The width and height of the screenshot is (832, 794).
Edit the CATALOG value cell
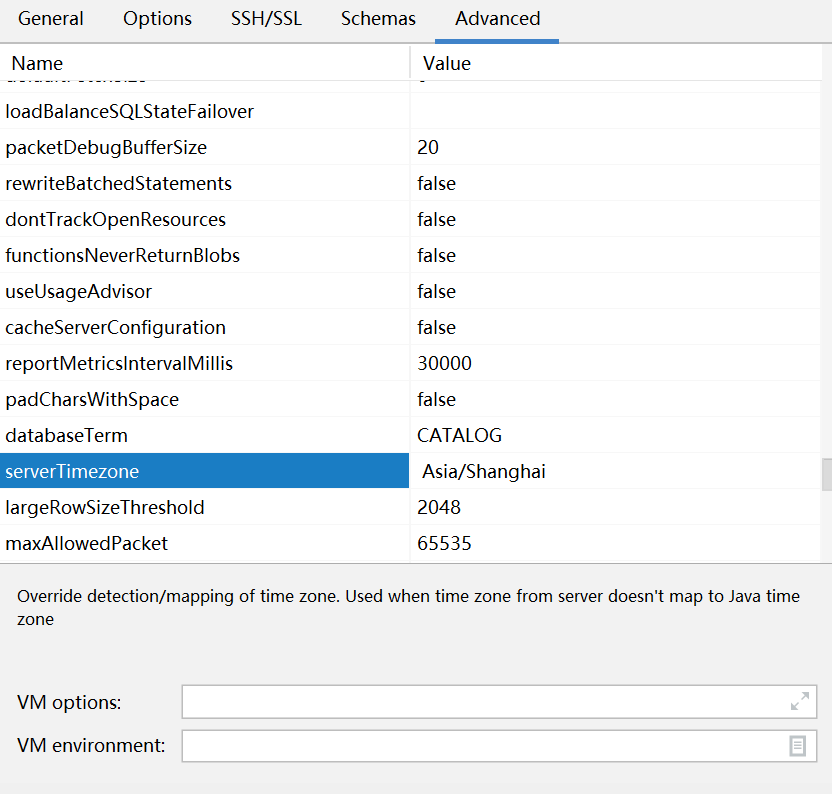(x=616, y=436)
